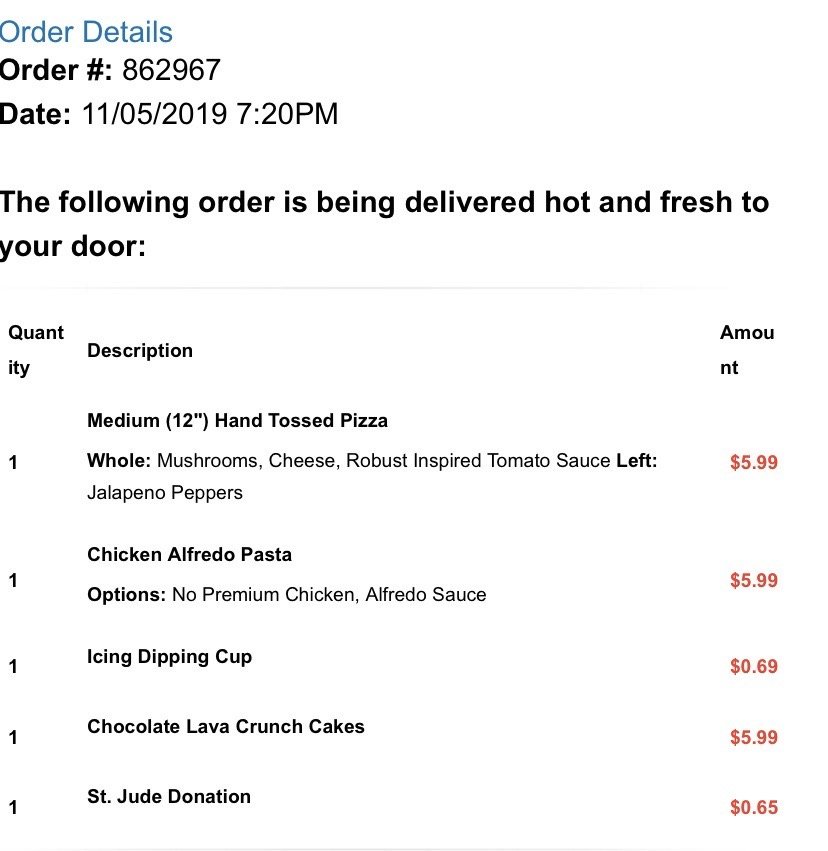This screenshot has width=828, height=851.
Task: Select order number 862967
Action: pyautogui.click(x=171, y=71)
